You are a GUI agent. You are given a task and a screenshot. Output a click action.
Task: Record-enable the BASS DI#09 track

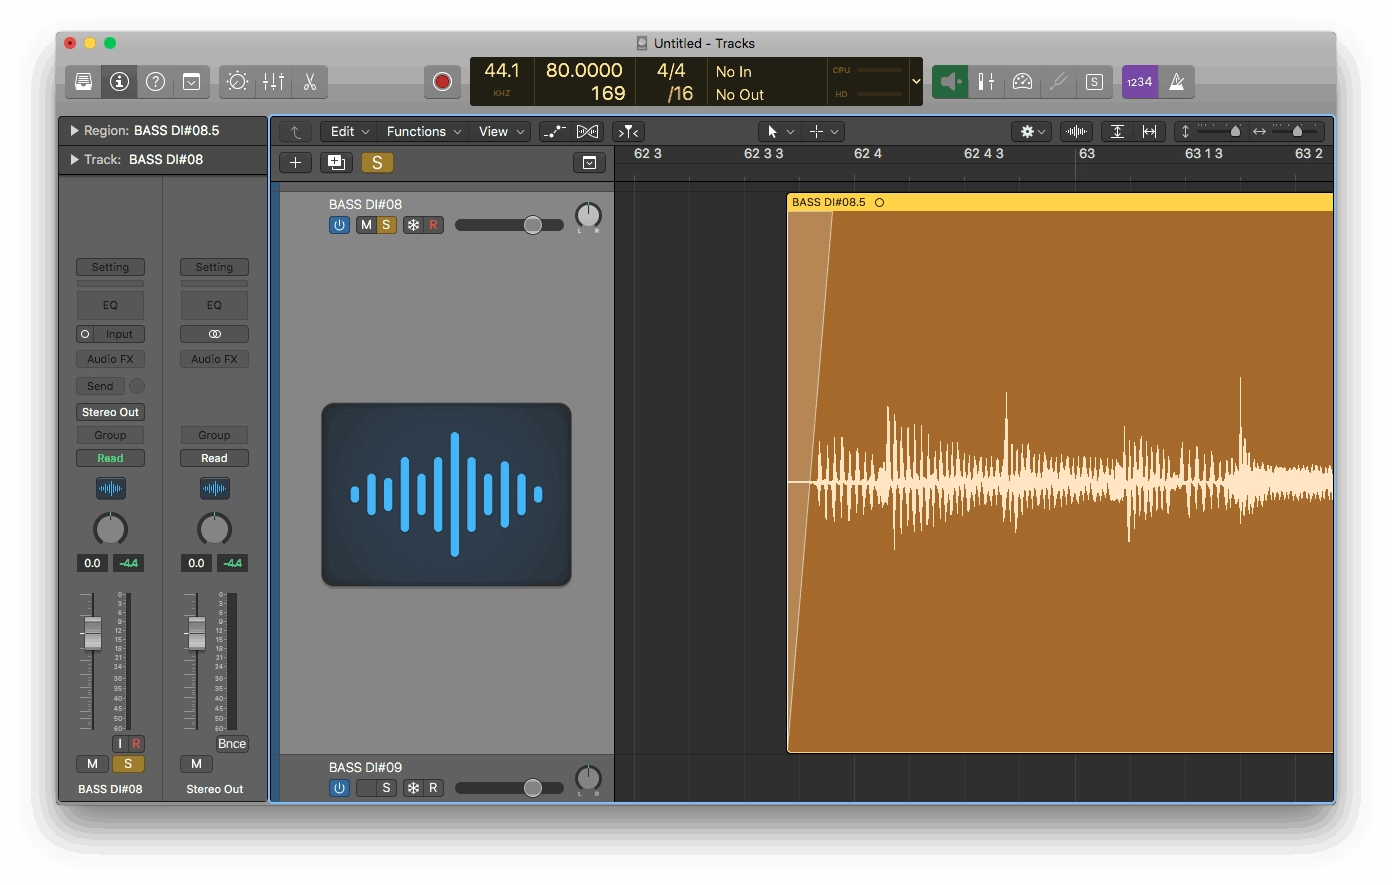433,788
